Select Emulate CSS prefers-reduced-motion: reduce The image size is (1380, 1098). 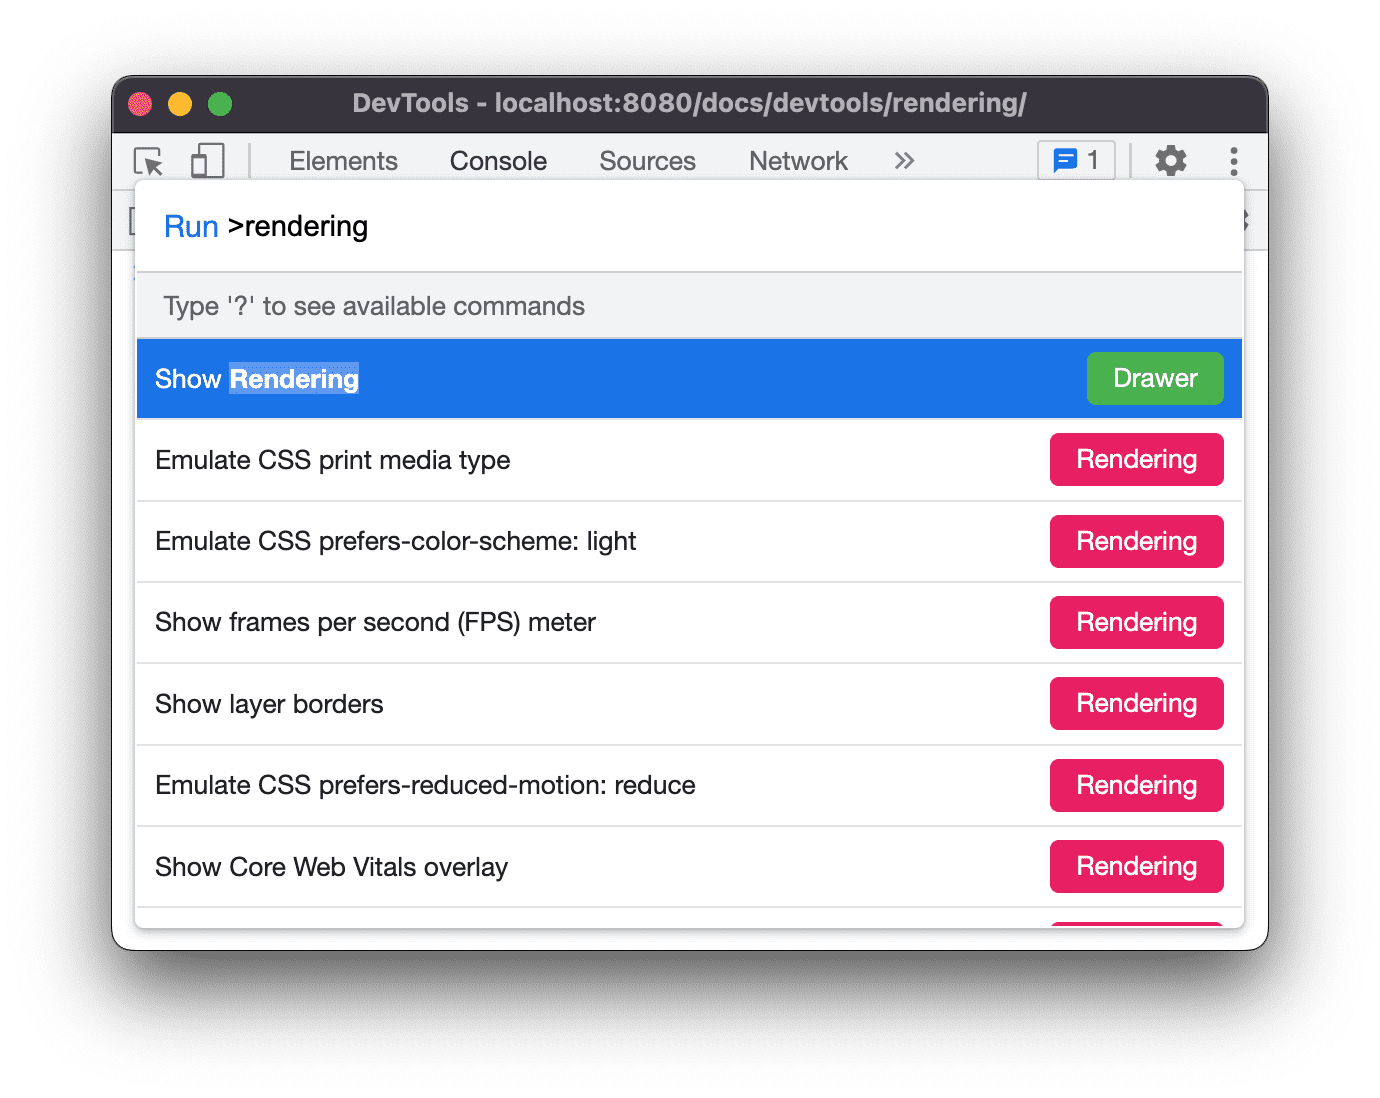point(424,785)
